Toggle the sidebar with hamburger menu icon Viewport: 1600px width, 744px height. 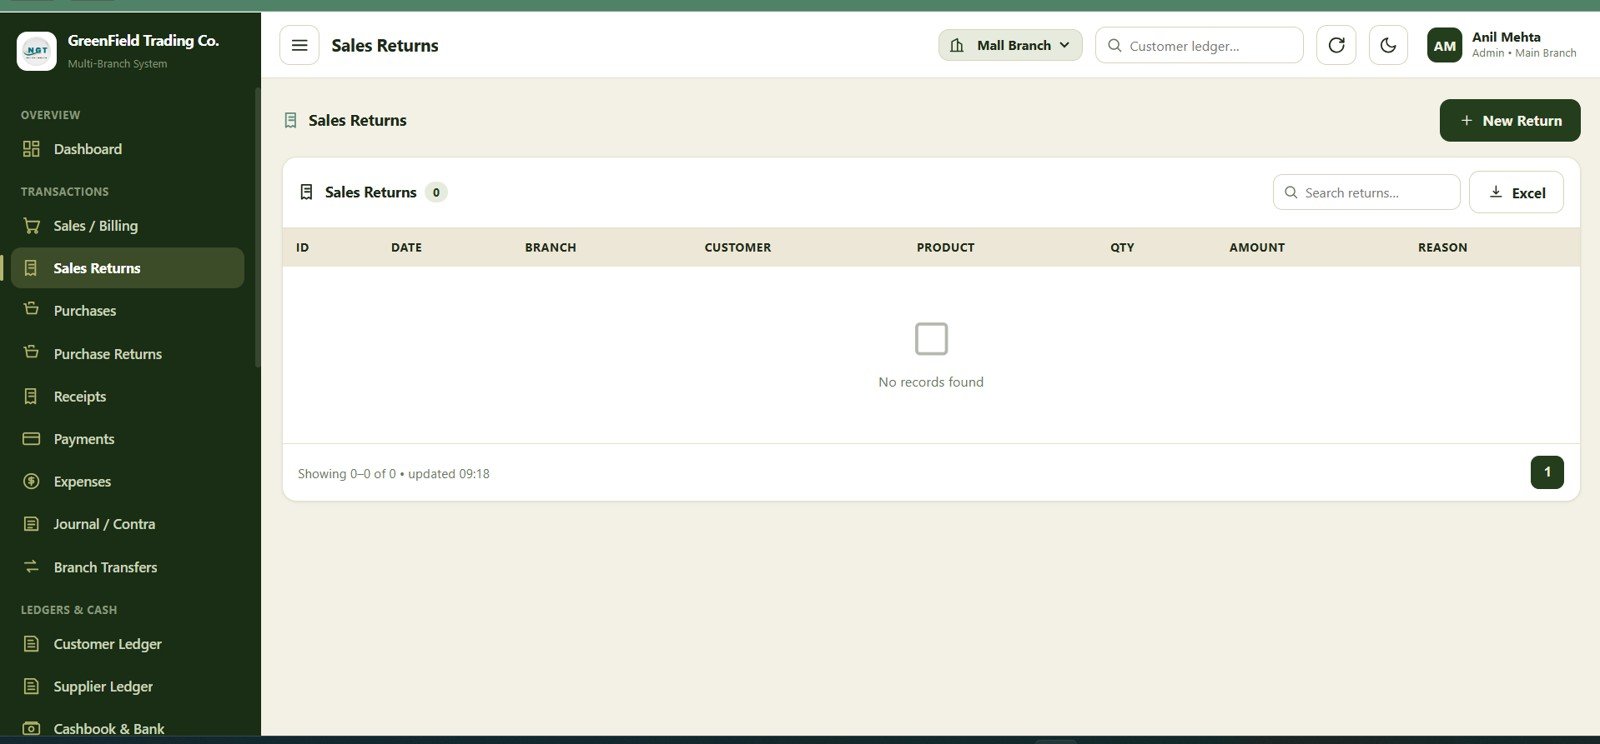click(x=299, y=45)
